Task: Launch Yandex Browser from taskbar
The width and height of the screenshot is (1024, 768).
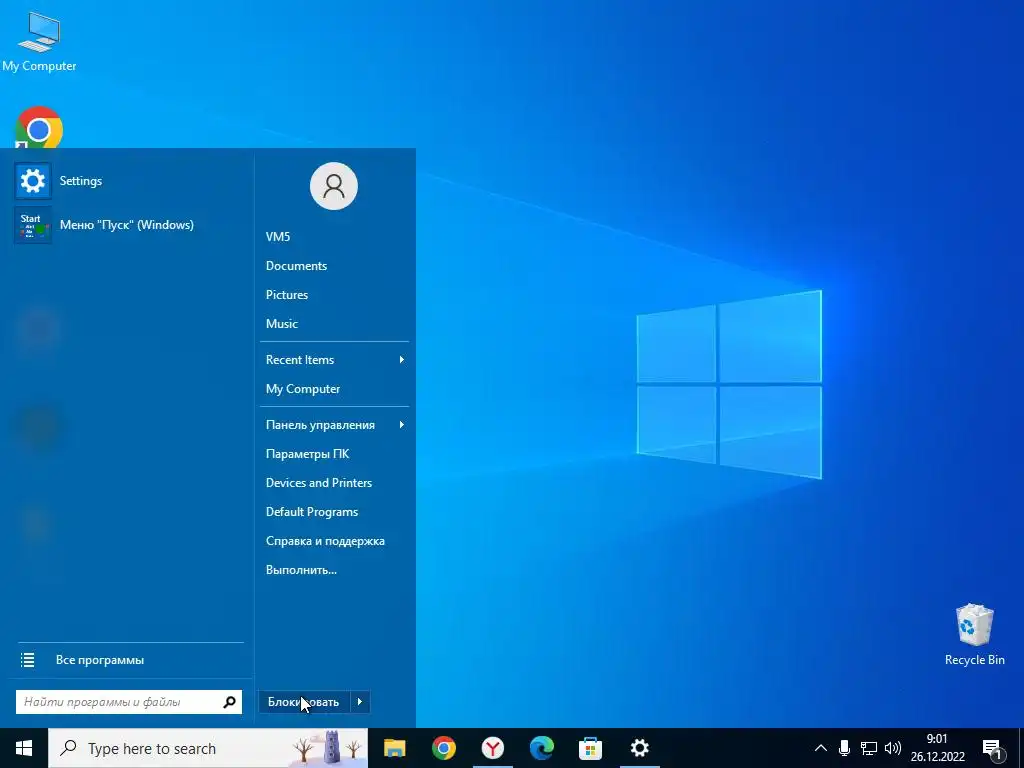Action: [x=492, y=748]
